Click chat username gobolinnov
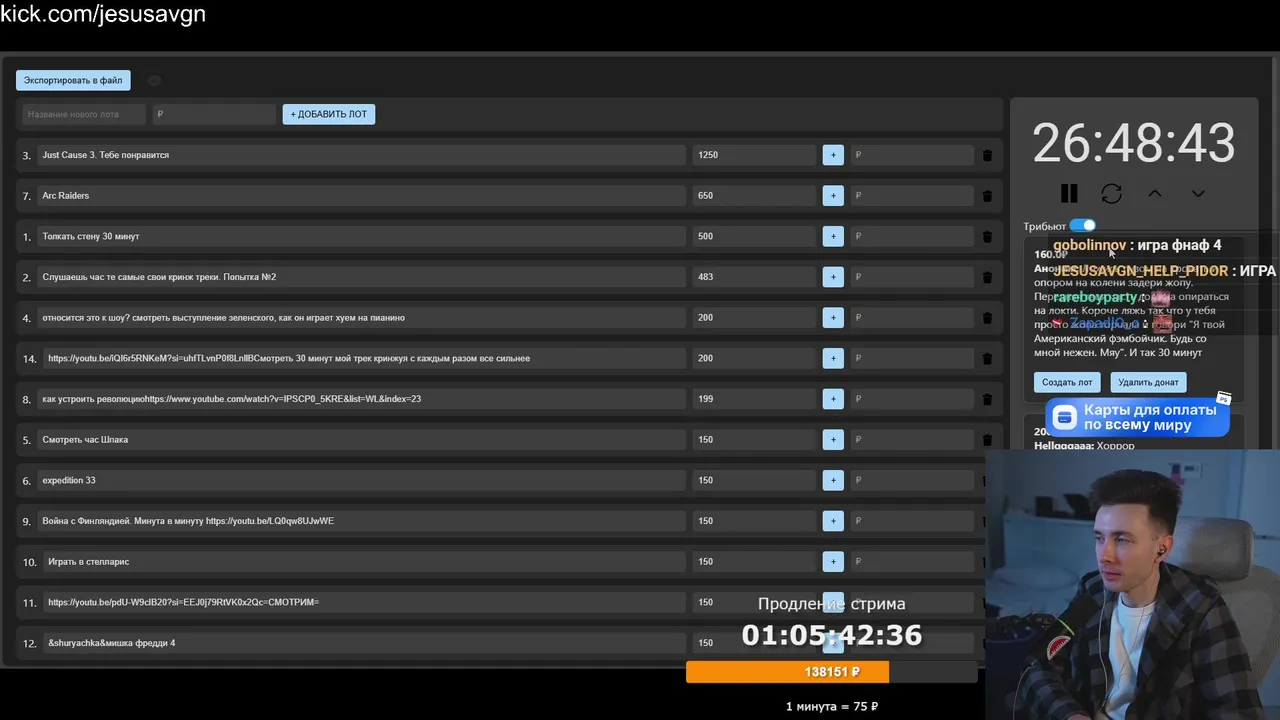Image resolution: width=1280 pixels, height=720 pixels. coord(1090,245)
